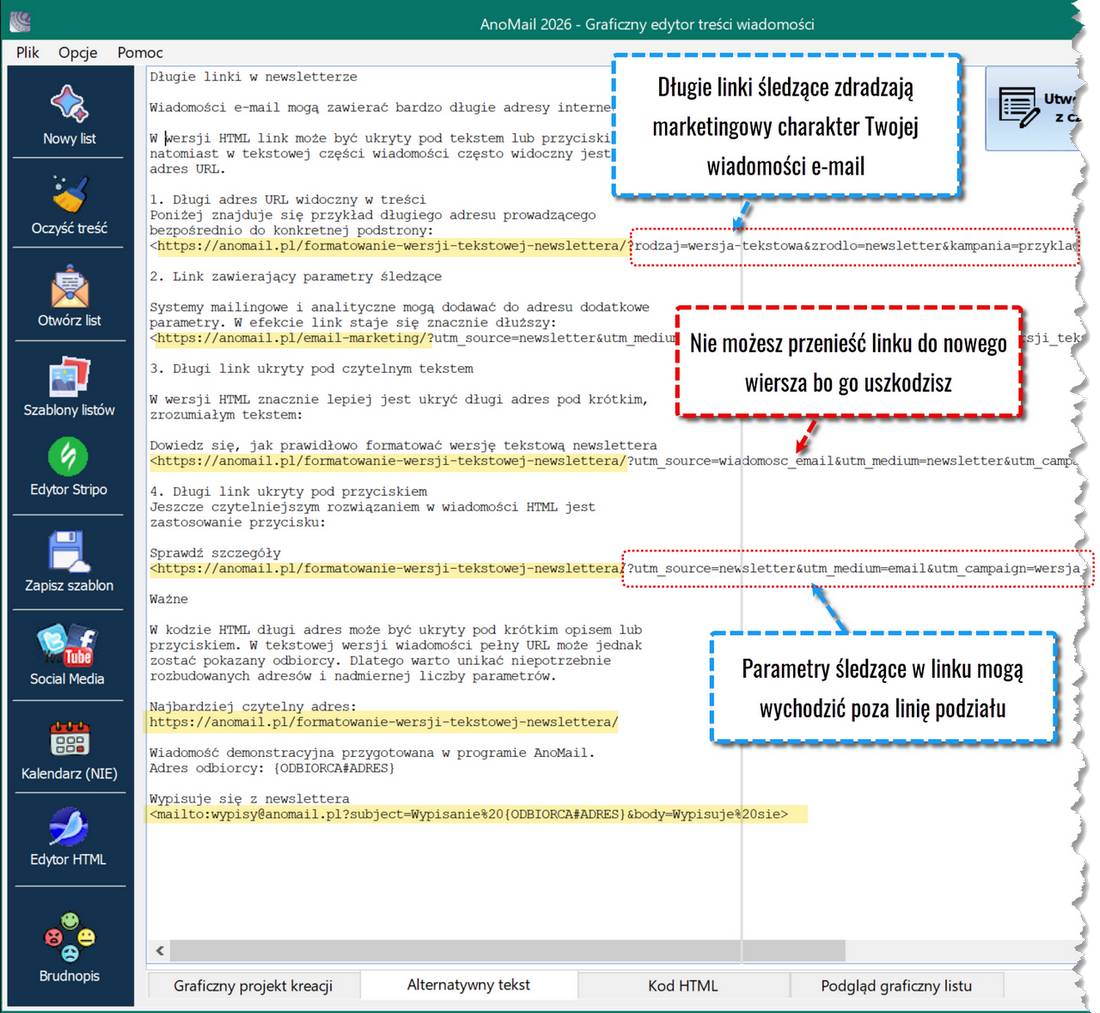1100x1013 pixels.
Task: Open a message via Otwórz list
Action: click(x=69, y=296)
